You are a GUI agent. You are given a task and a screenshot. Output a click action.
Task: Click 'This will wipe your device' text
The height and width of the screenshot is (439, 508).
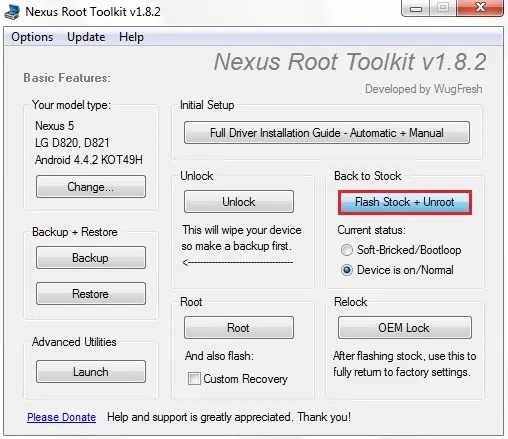242,230
